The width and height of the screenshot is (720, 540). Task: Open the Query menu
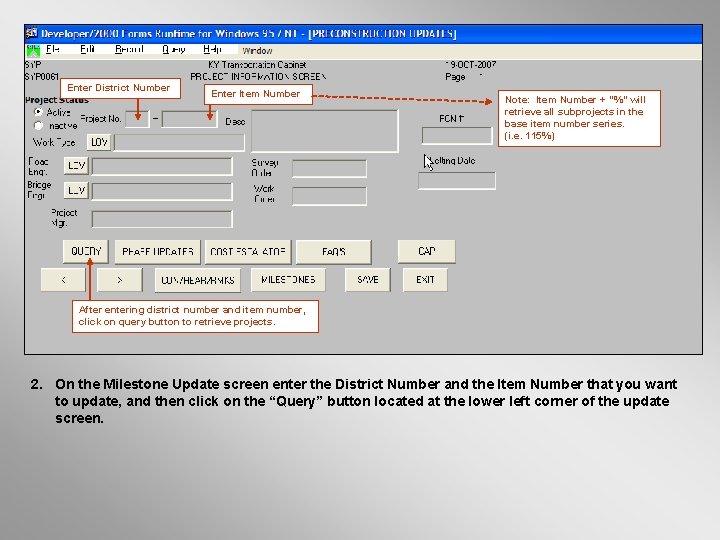click(x=174, y=49)
